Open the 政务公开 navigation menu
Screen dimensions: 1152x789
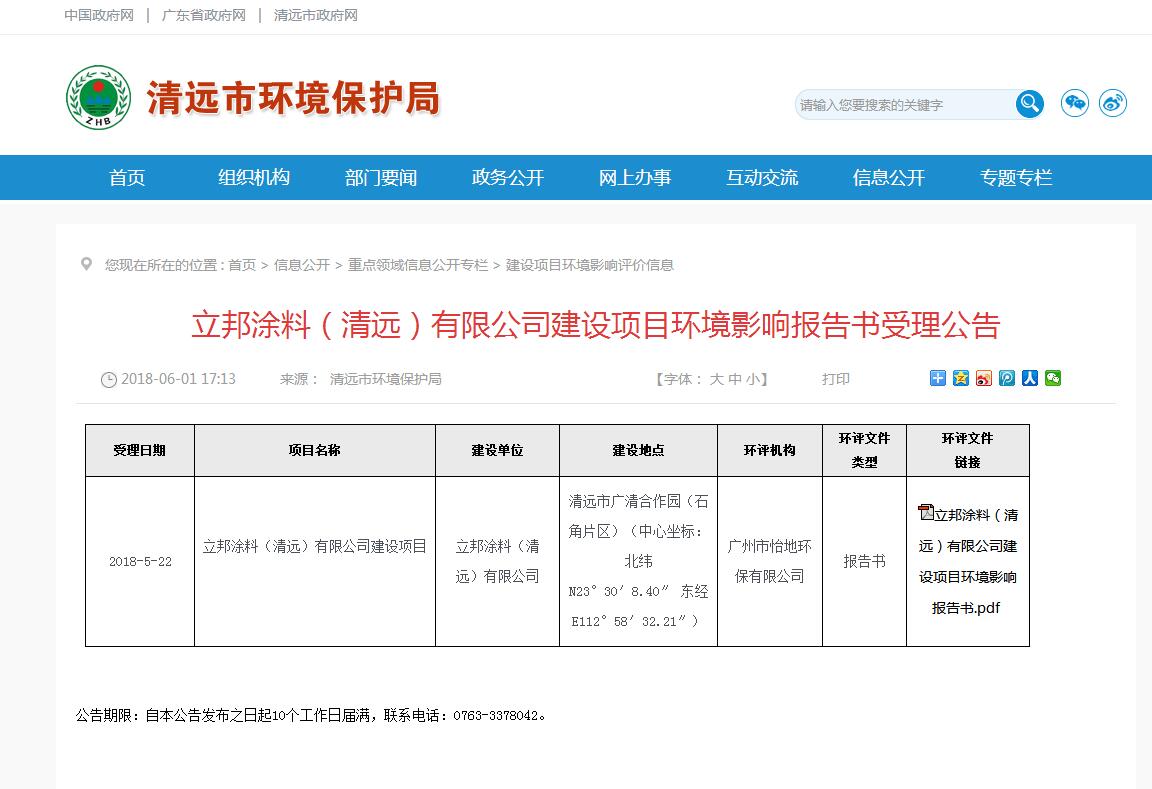click(508, 178)
